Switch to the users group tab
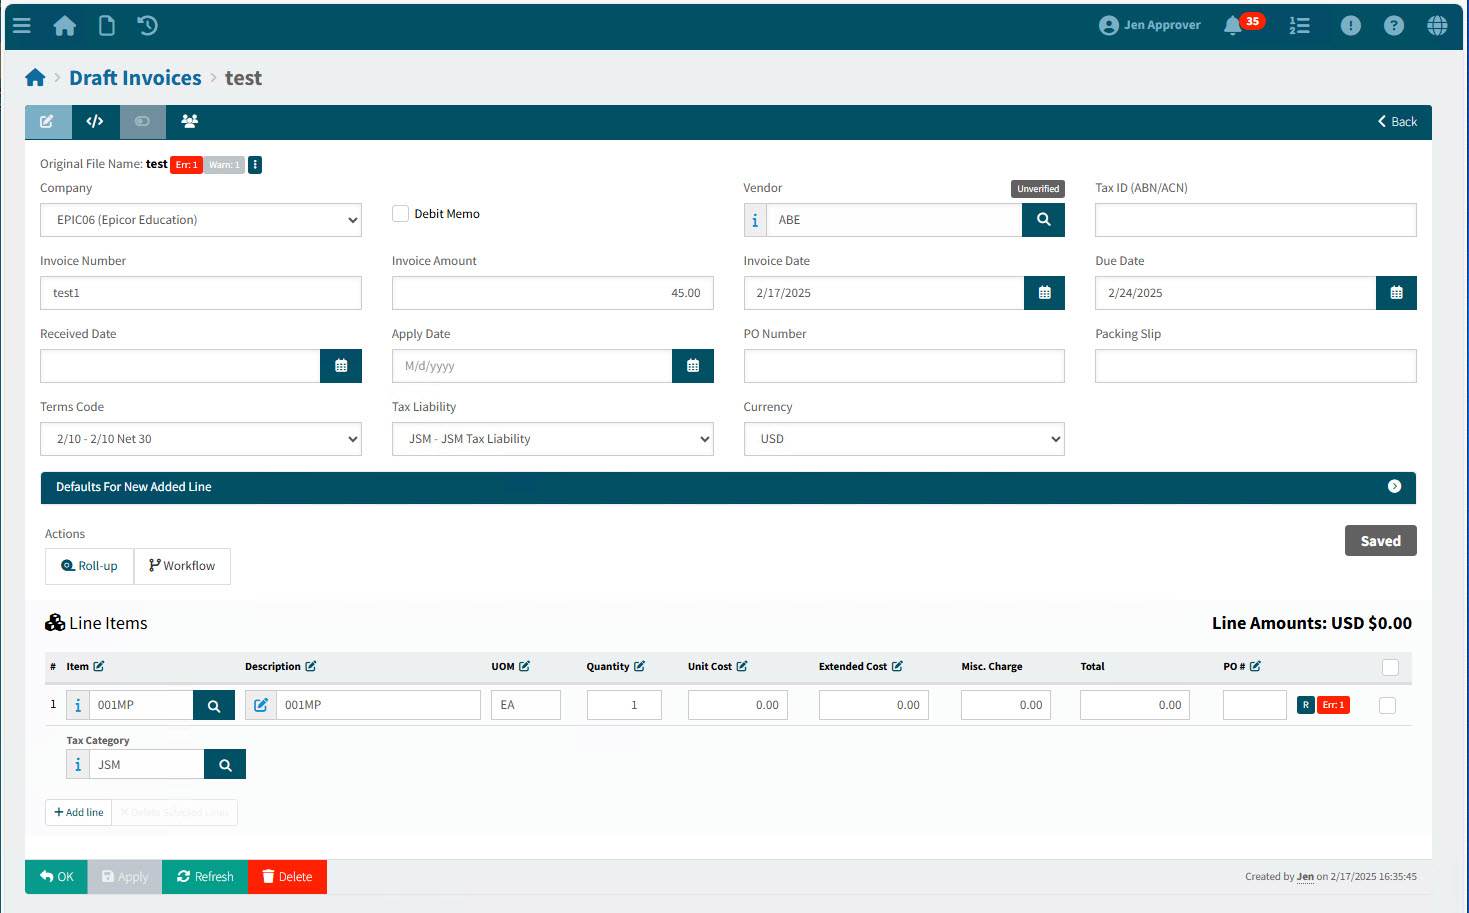1469x913 pixels. click(x=189, y=122)
